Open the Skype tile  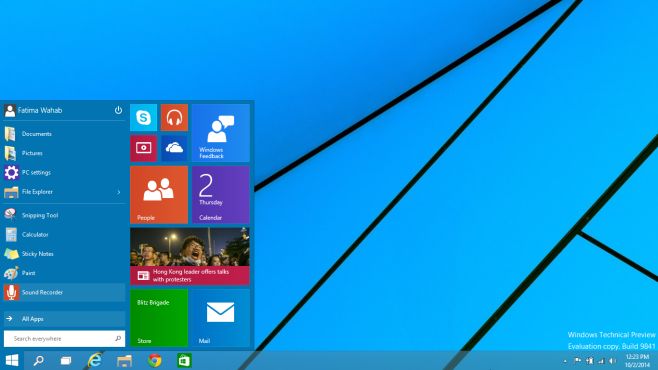144,117
